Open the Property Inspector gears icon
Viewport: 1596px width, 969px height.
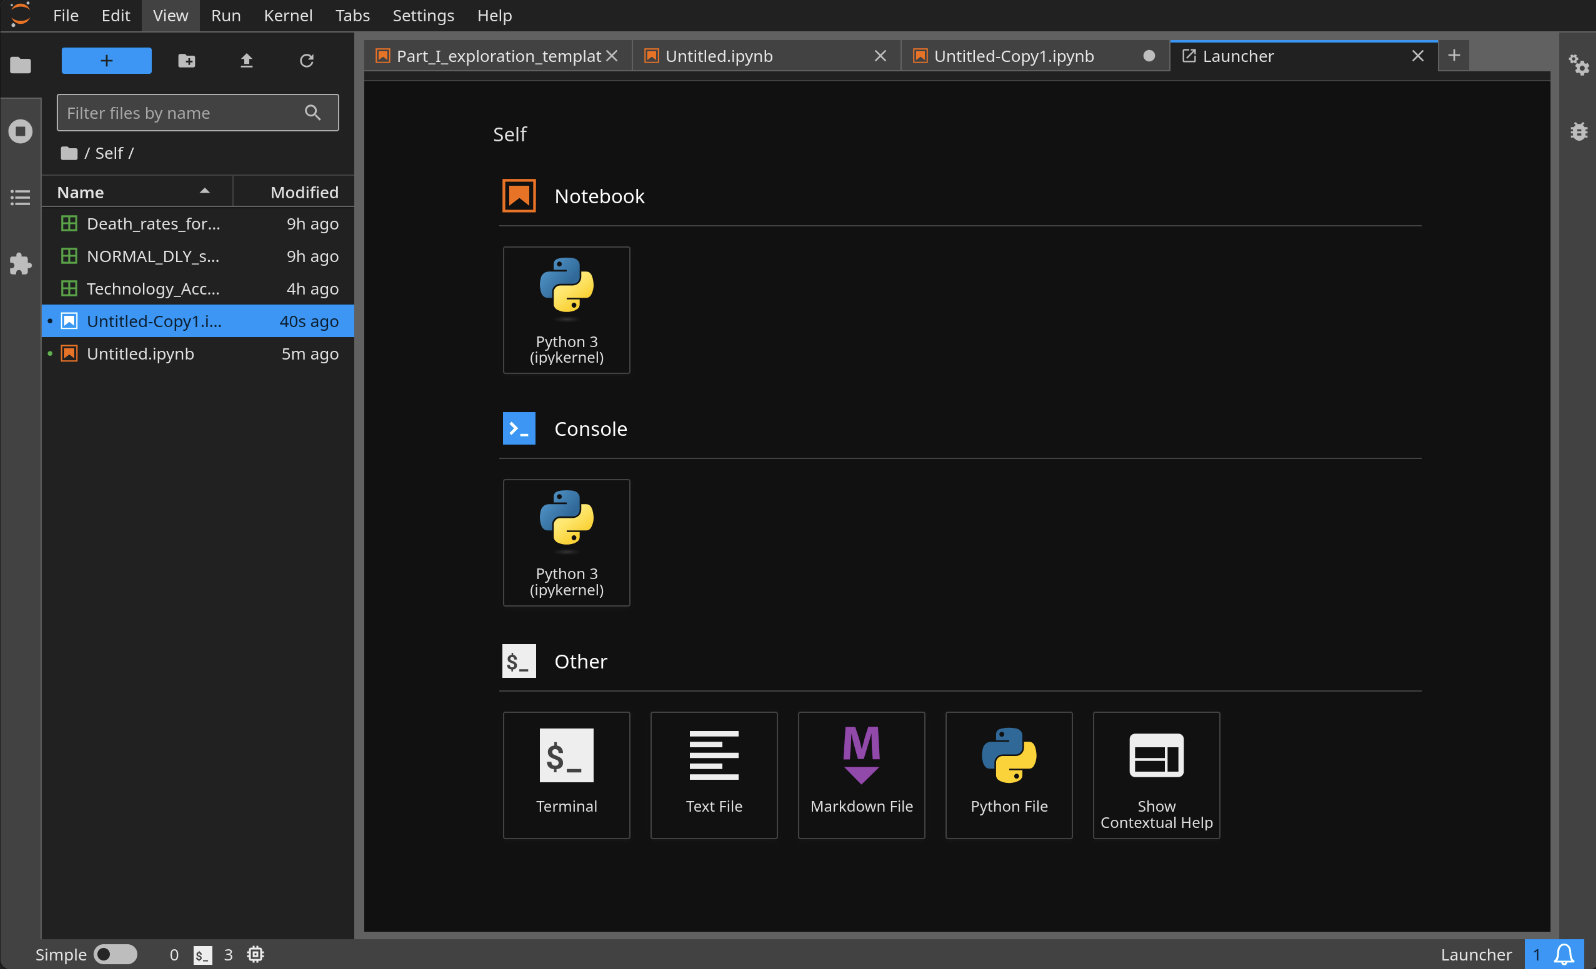pos(1578,65)
